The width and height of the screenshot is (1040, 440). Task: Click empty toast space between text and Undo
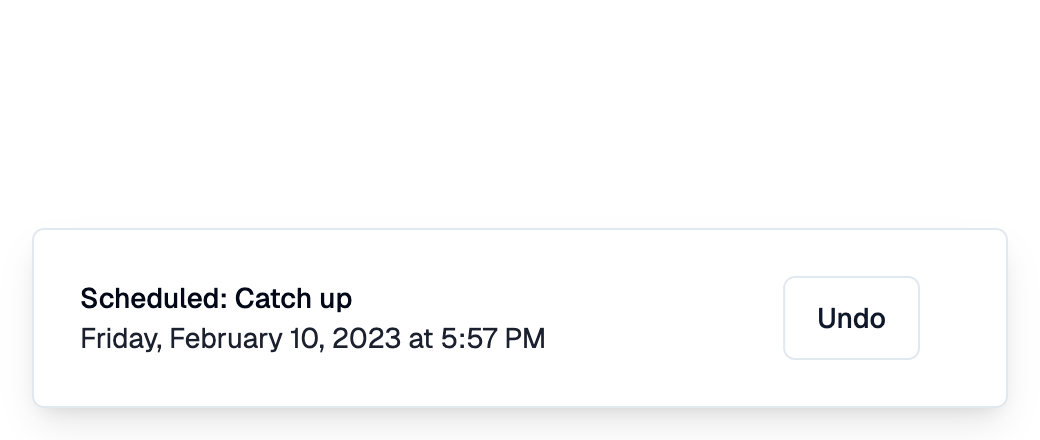(663, 318)
